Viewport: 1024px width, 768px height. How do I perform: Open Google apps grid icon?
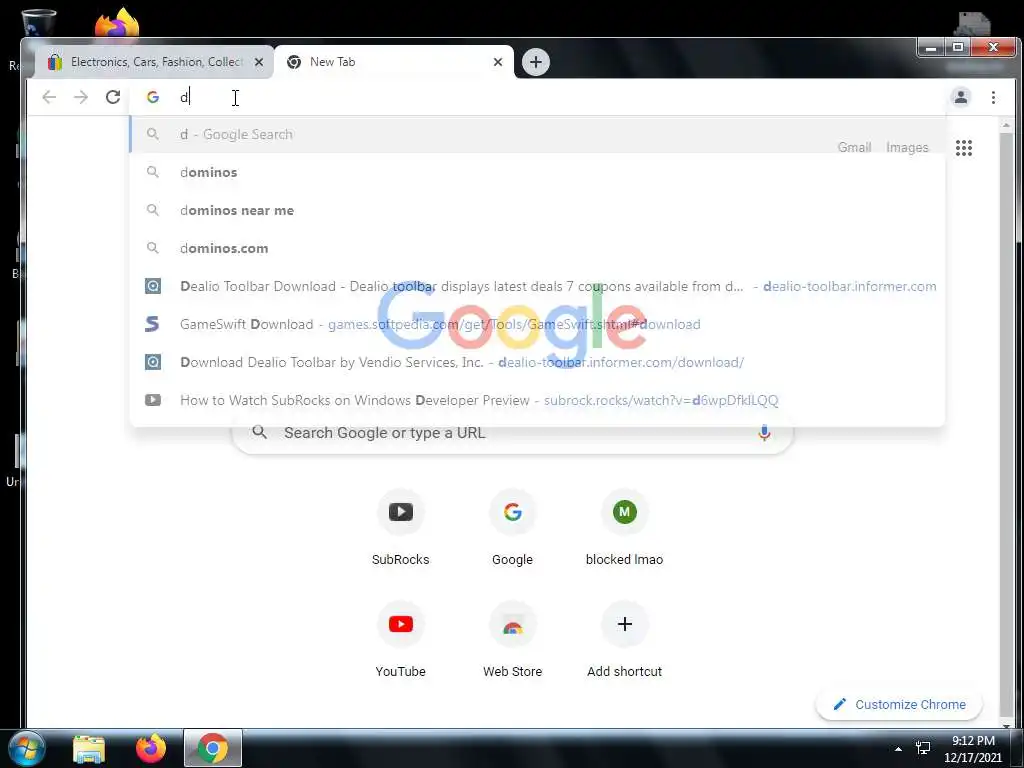point(964,148)
